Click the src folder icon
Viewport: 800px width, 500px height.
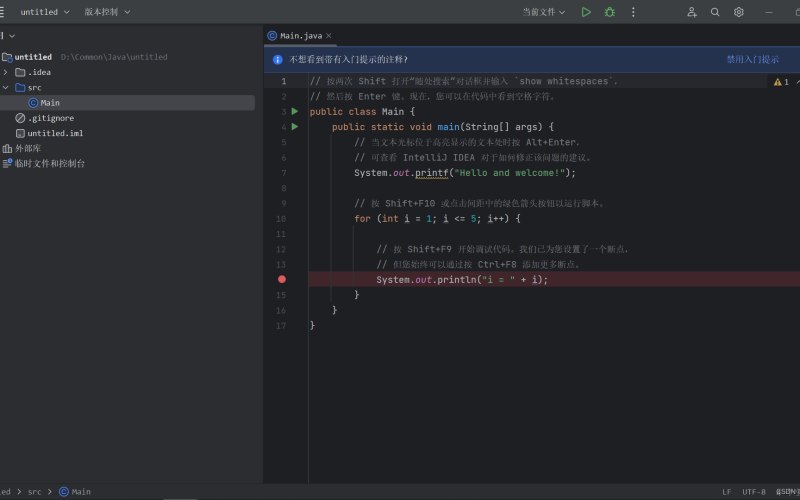click(x=20, y=88)
